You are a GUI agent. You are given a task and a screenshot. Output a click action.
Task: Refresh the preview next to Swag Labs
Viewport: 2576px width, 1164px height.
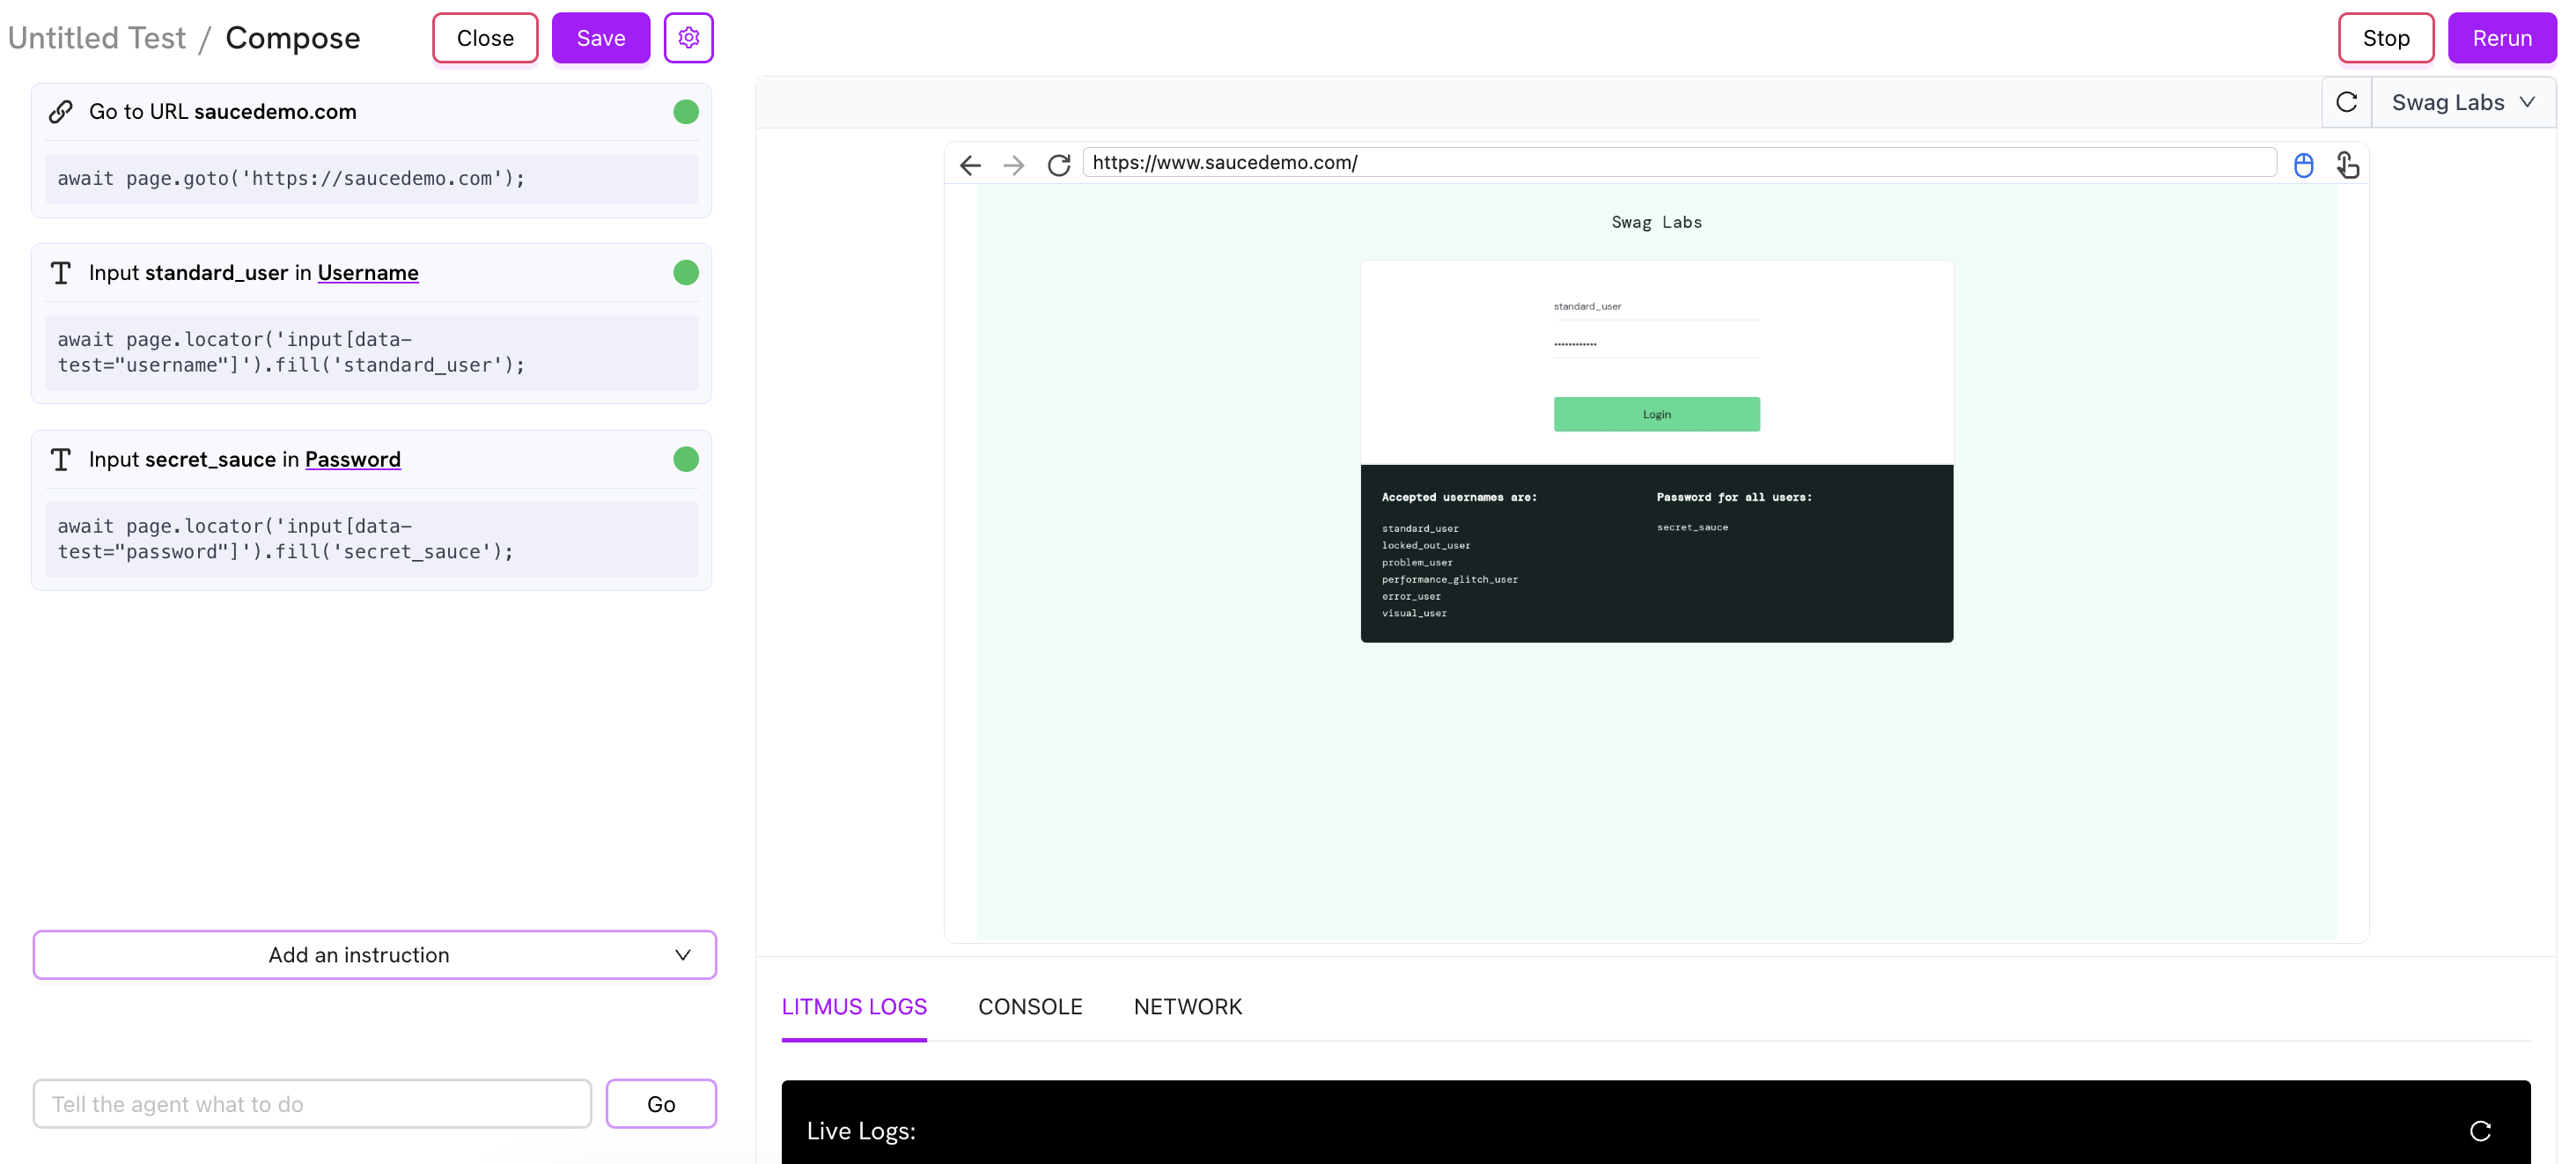coord(2346,102)
